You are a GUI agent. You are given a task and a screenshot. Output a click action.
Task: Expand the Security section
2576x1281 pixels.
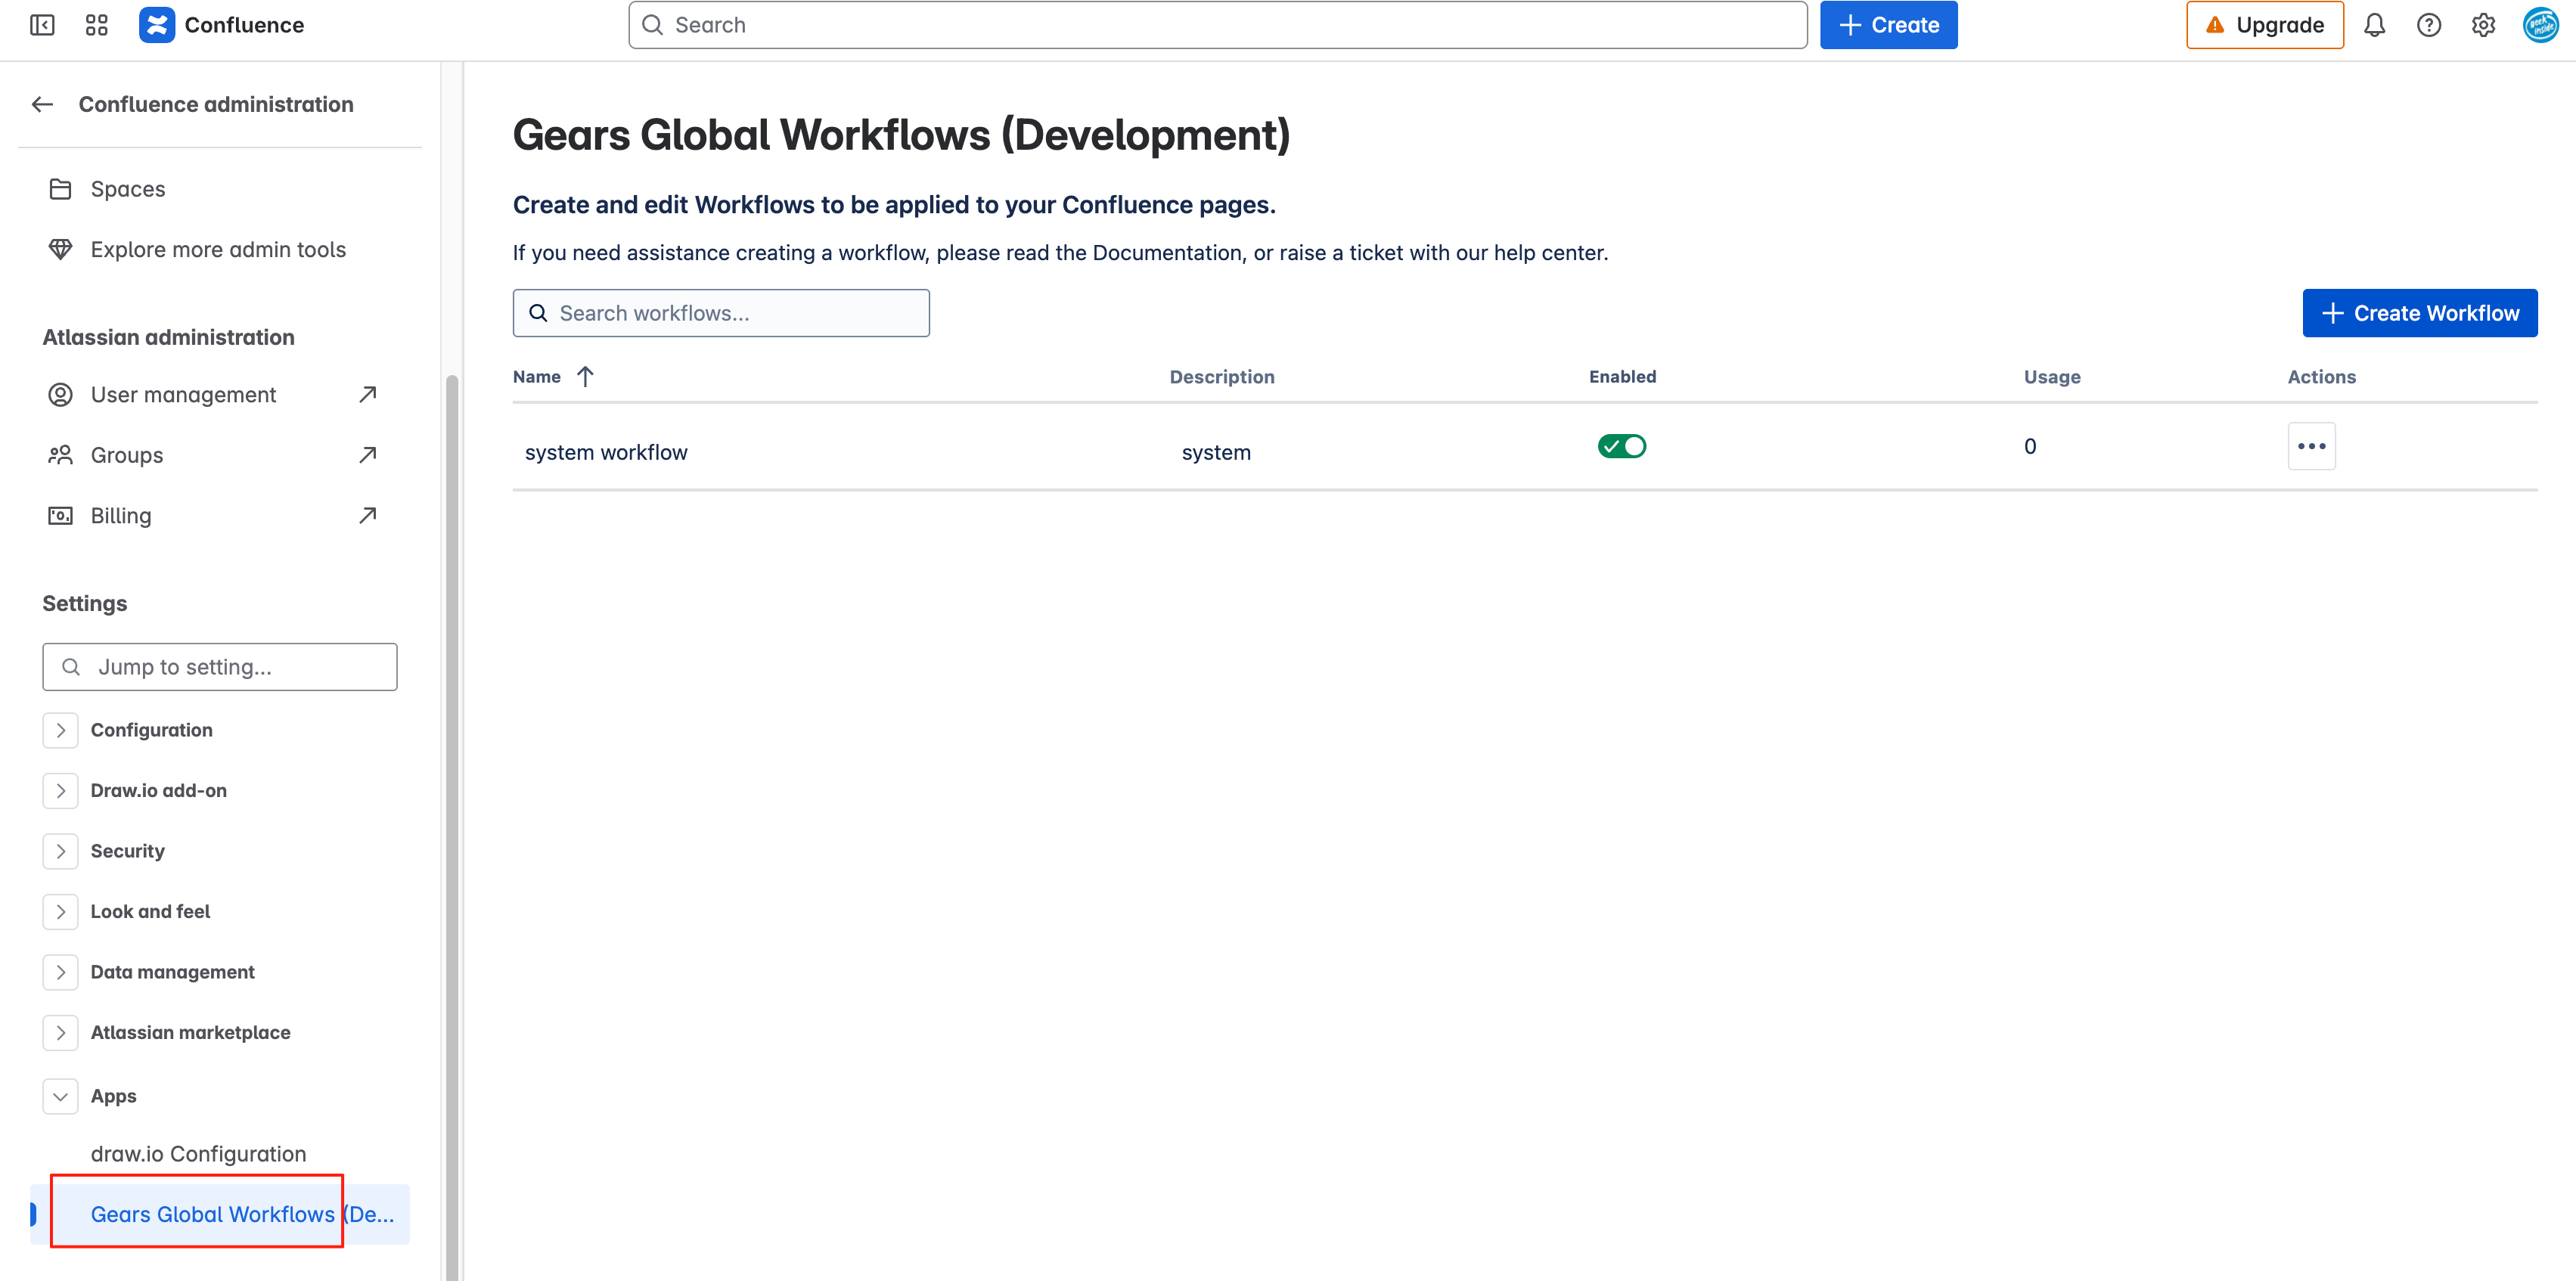pos(60,851)
